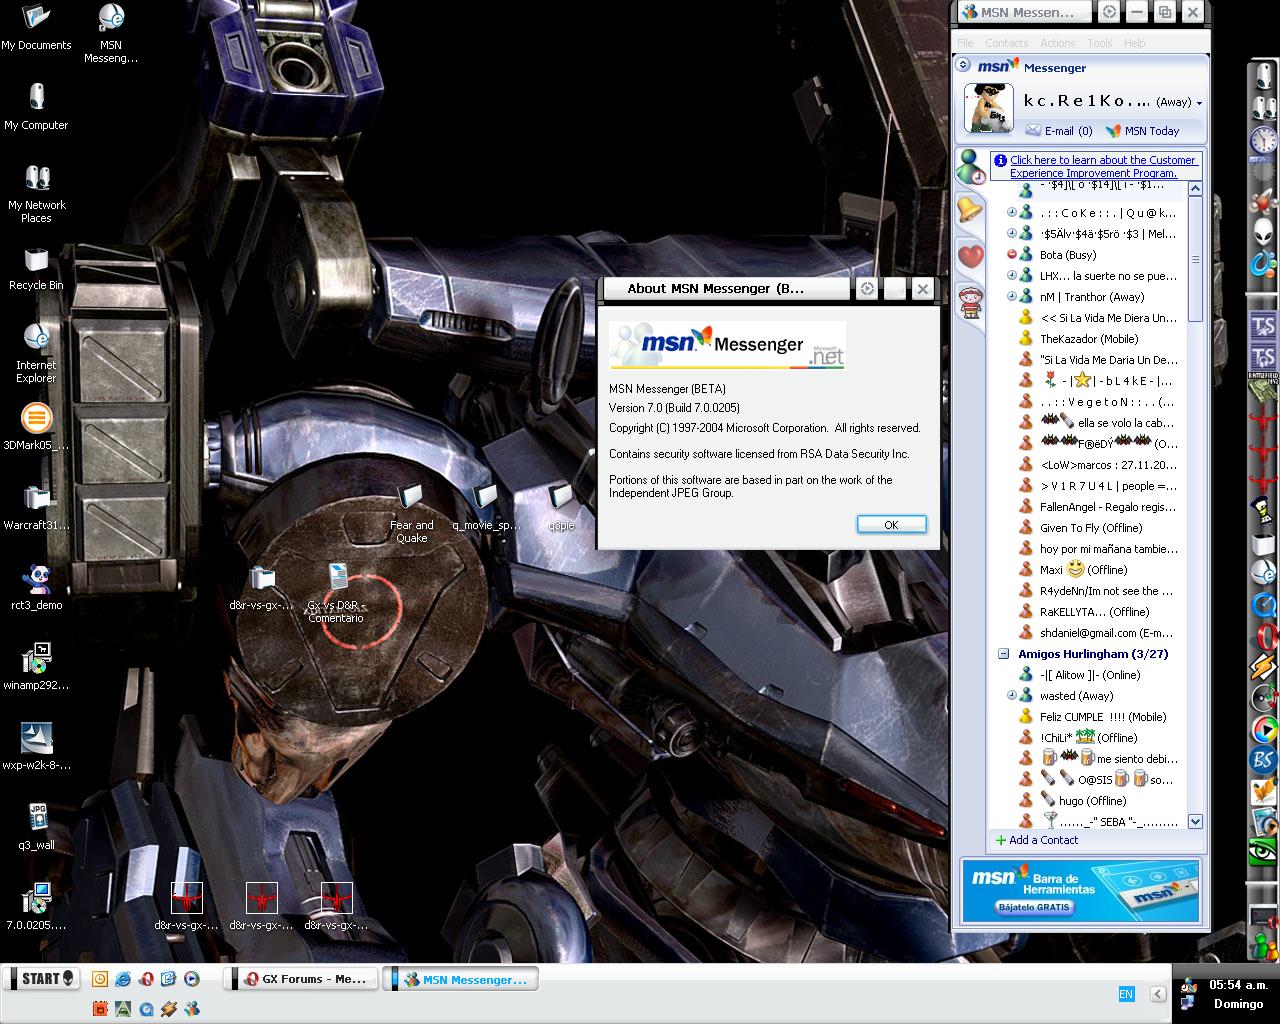This screenshot has width=1280, height=1024.
Task: Select the q_movie_sp folder icon
Action: [486, 507]
